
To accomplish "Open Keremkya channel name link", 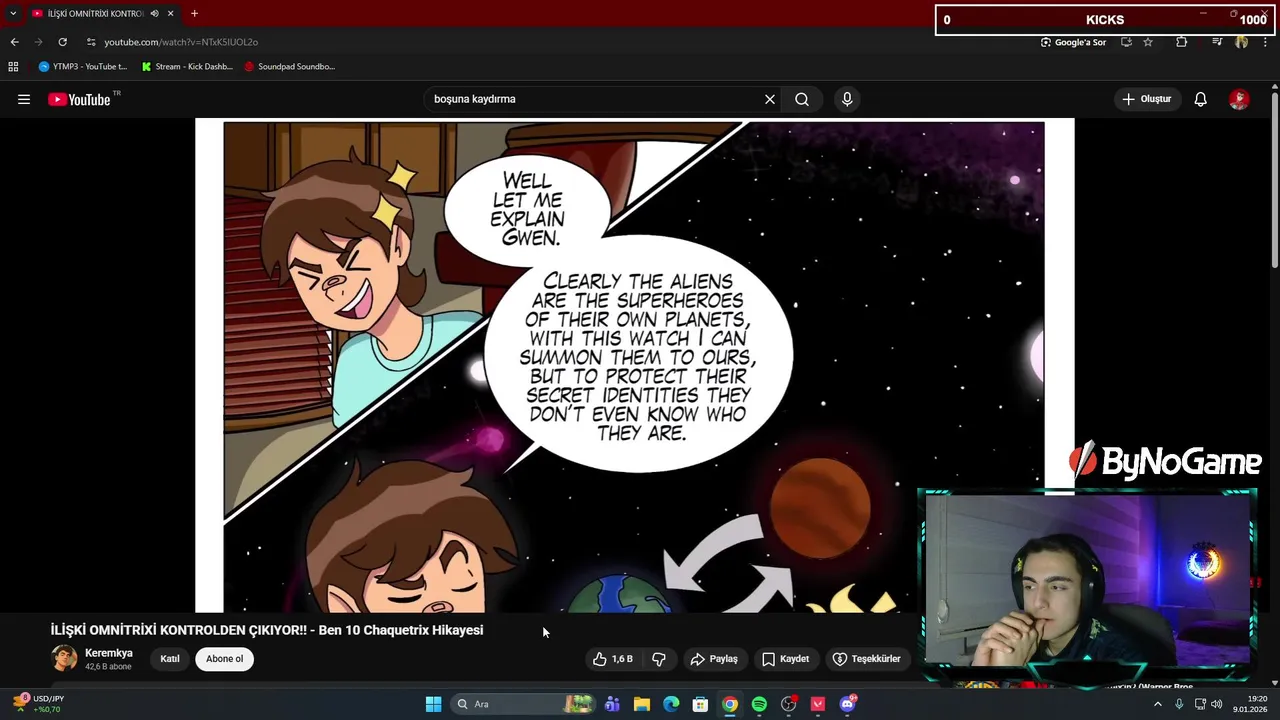I will (109, 653).
